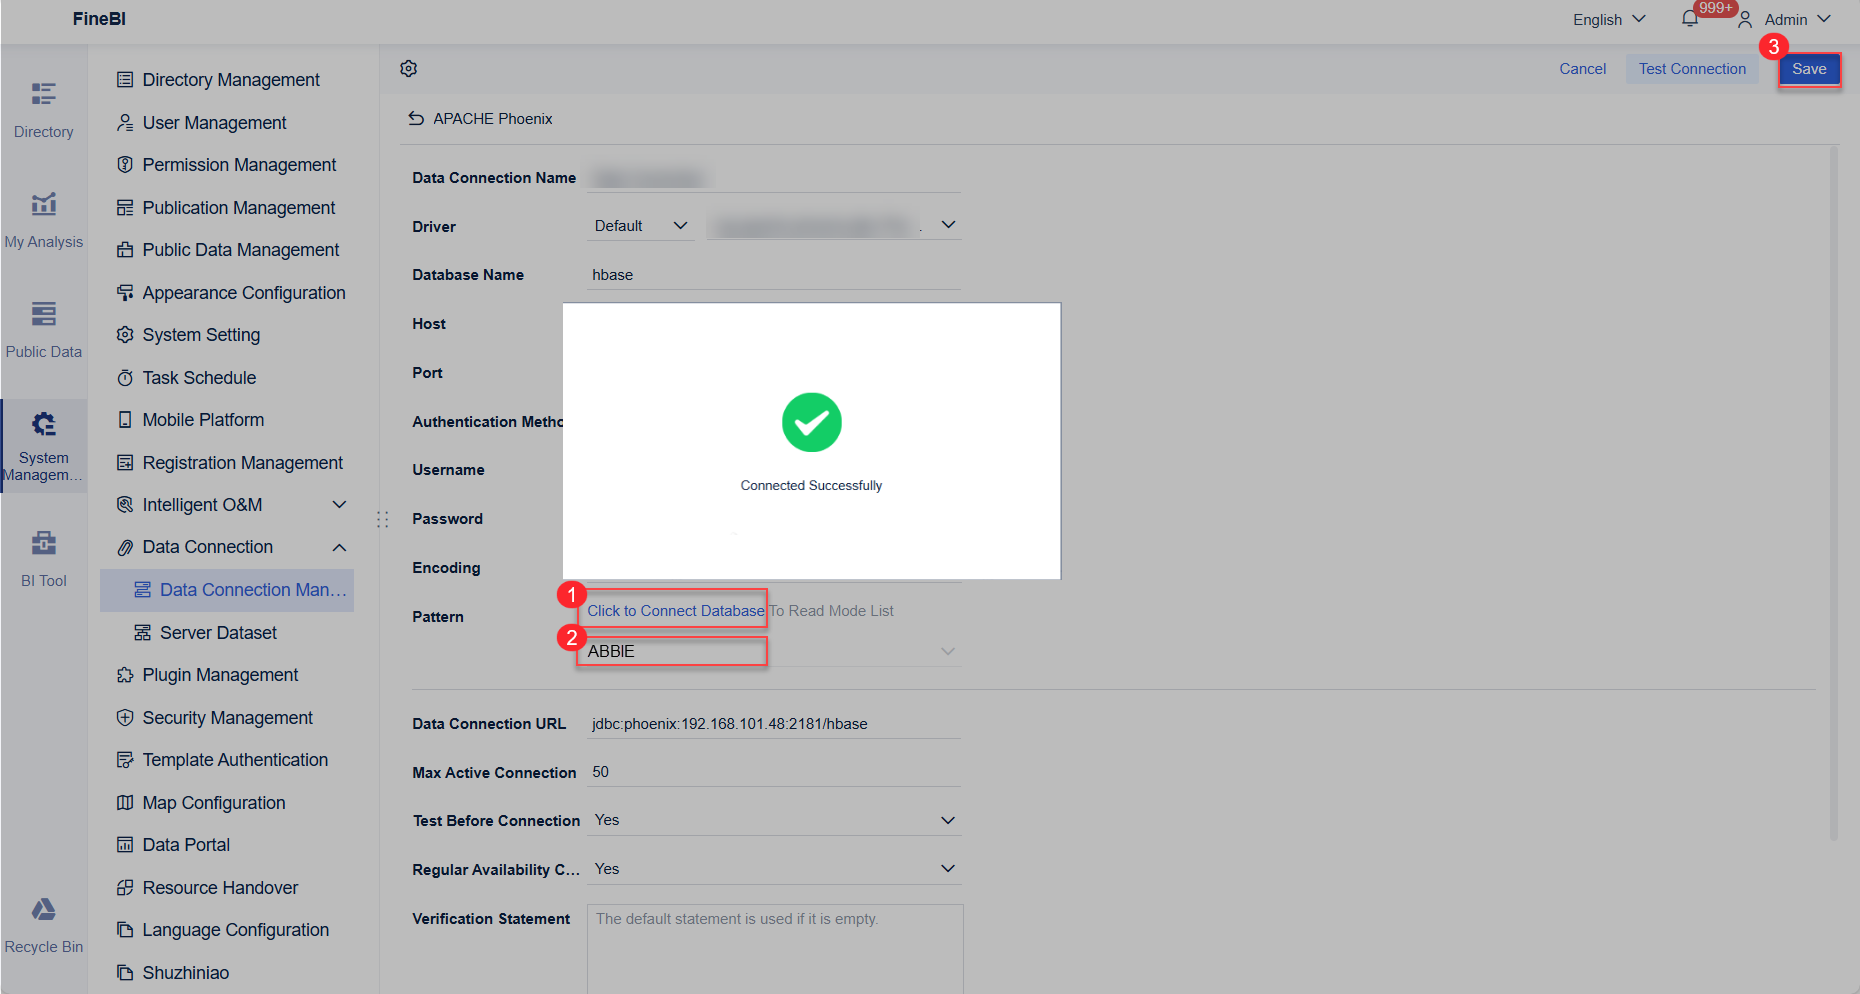Open the Test Before Connection dropdown
Image resolution: width=1860 pixels, height=994 pixels.
click(775, 821)
